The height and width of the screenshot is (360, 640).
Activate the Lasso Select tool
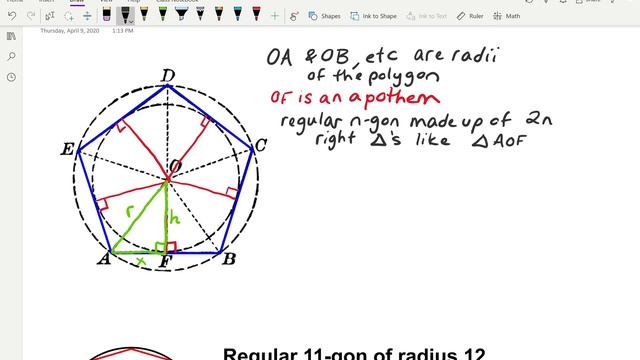tap(69, 16)
